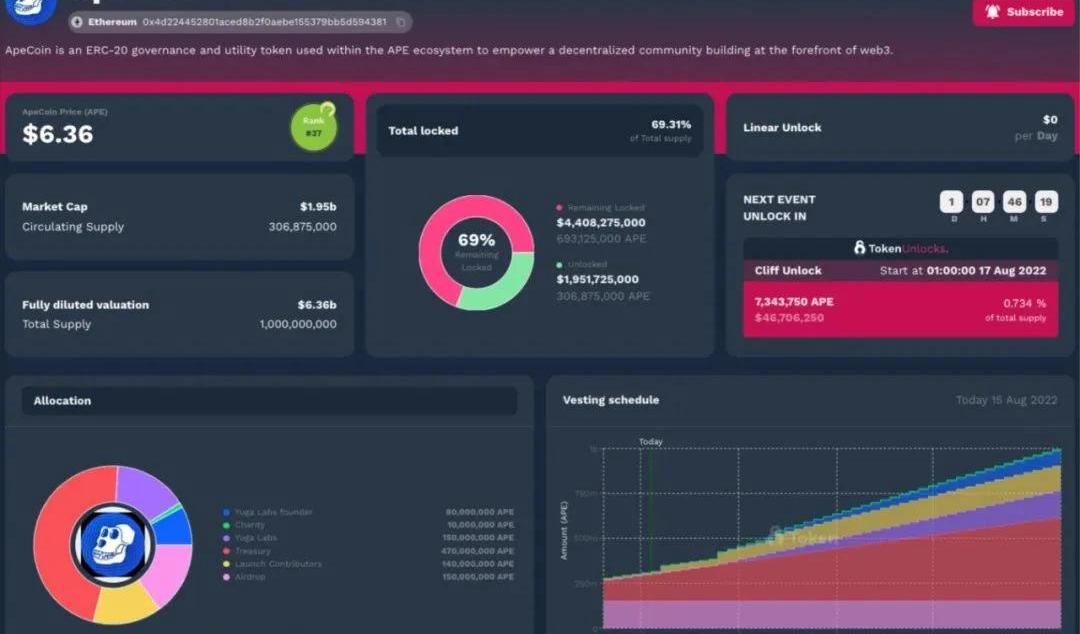The image size is (1080, 634).
Task: Click the yellow Launch Contributors legend dot
Action: click(x=227, y=564)
